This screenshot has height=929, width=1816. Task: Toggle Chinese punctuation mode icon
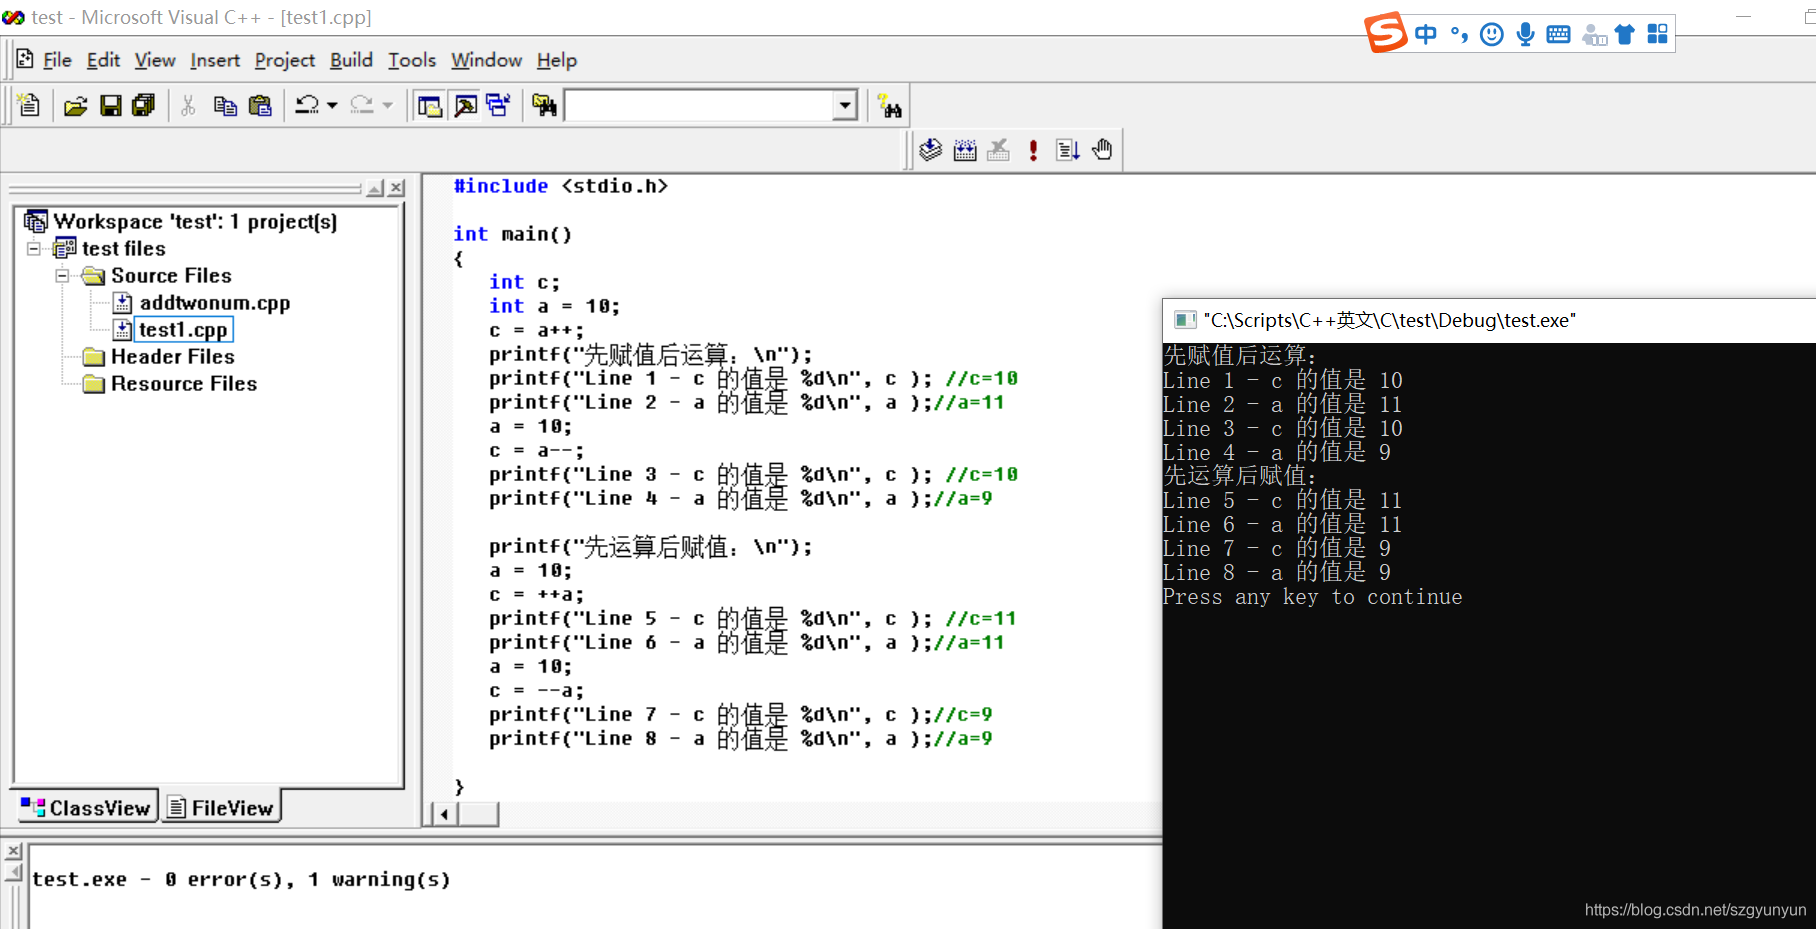click(x=1459, y=35)
